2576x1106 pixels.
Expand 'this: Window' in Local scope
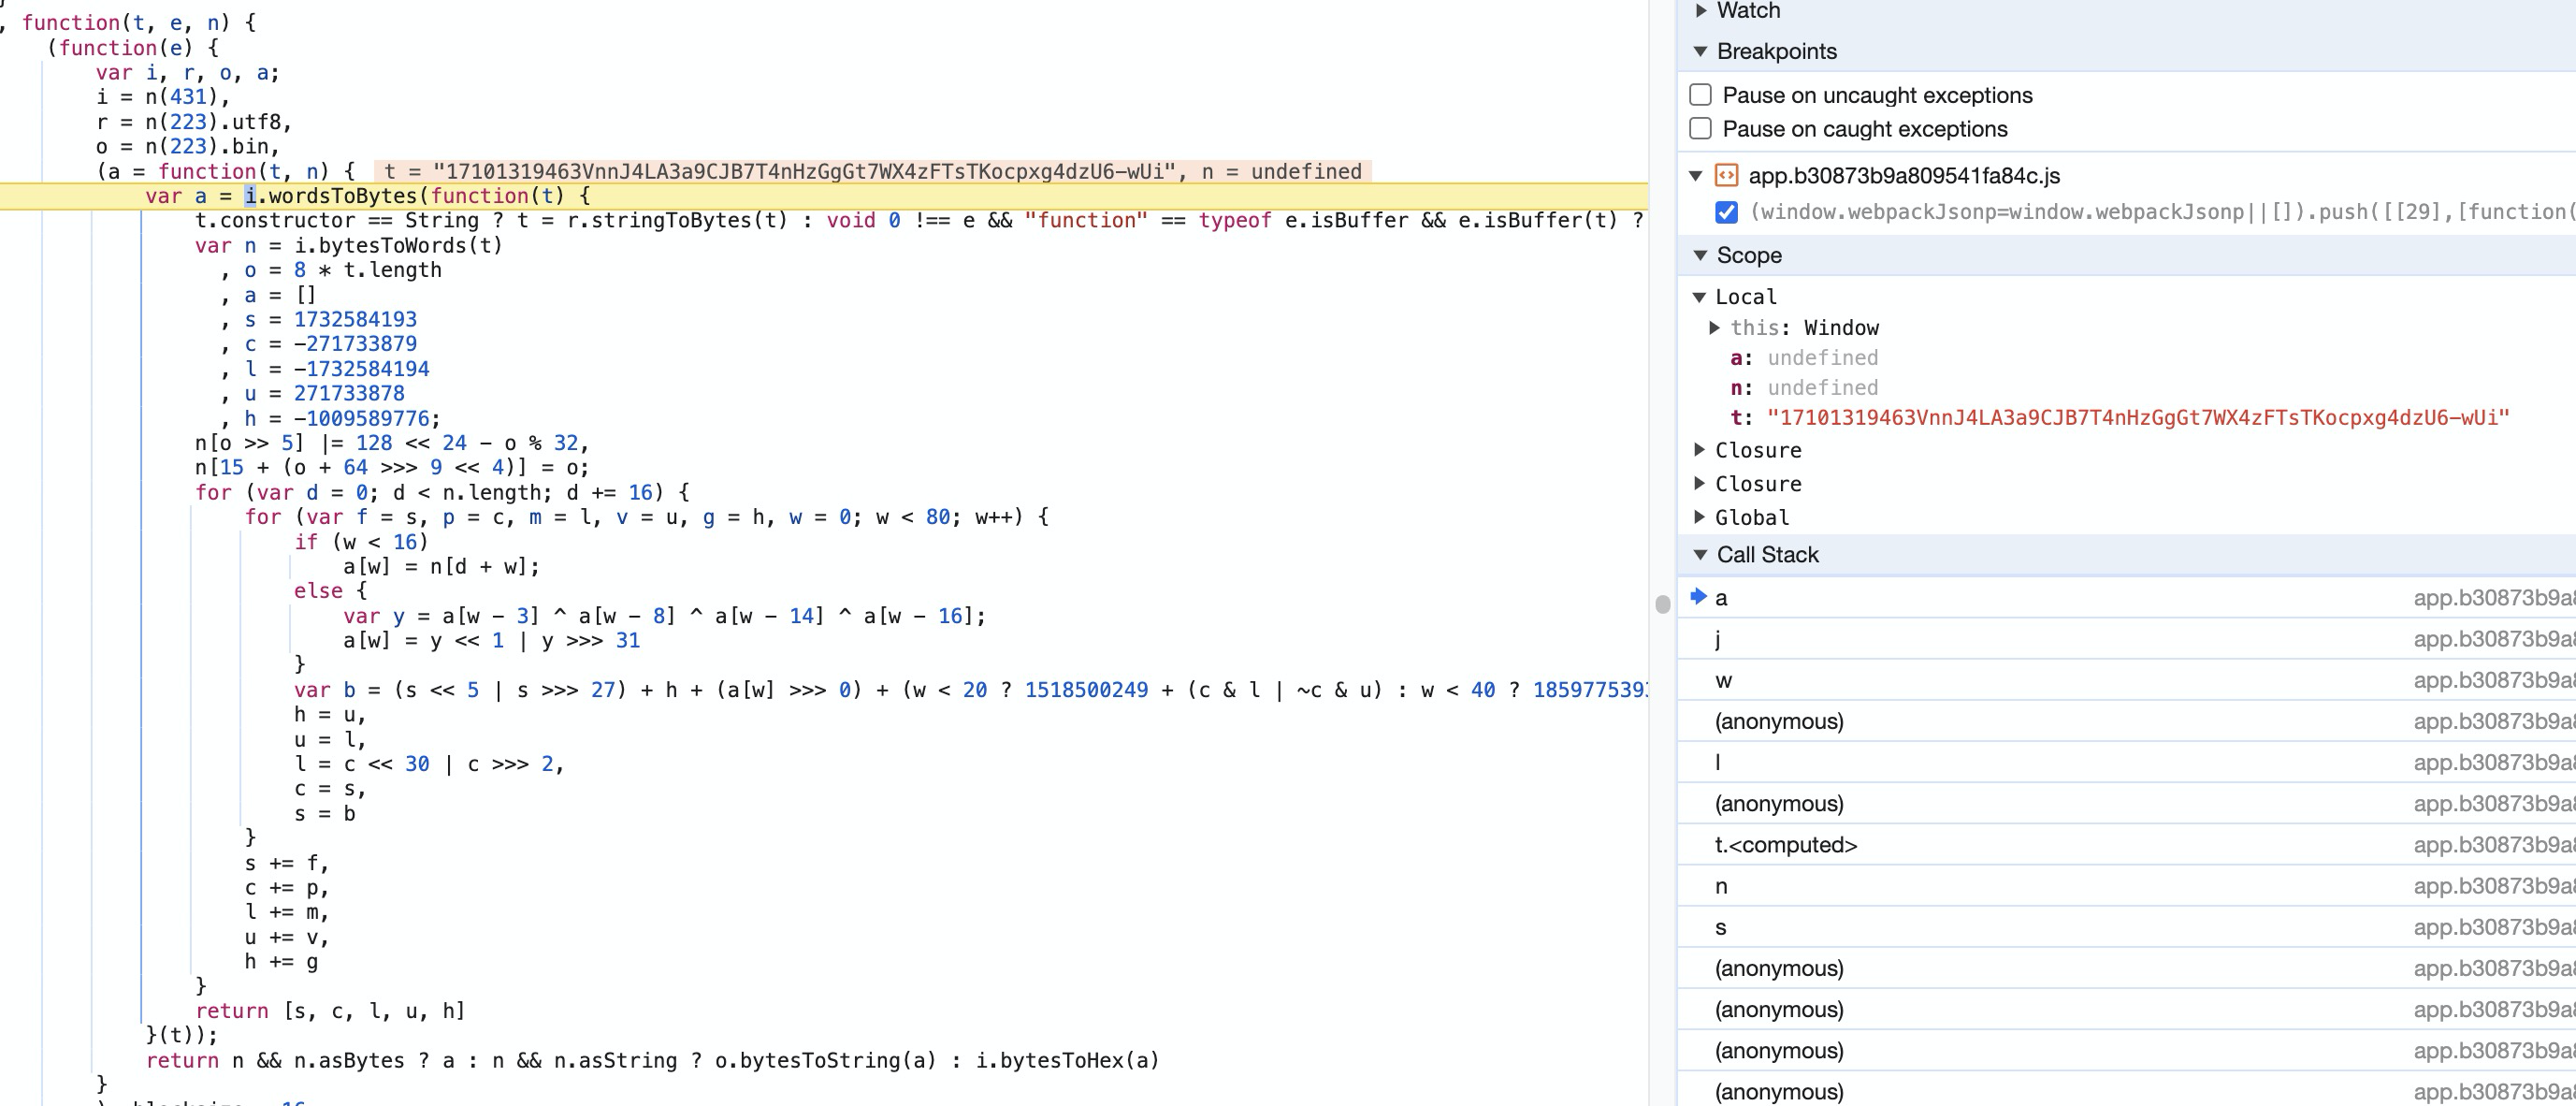tap(1714, 328)
